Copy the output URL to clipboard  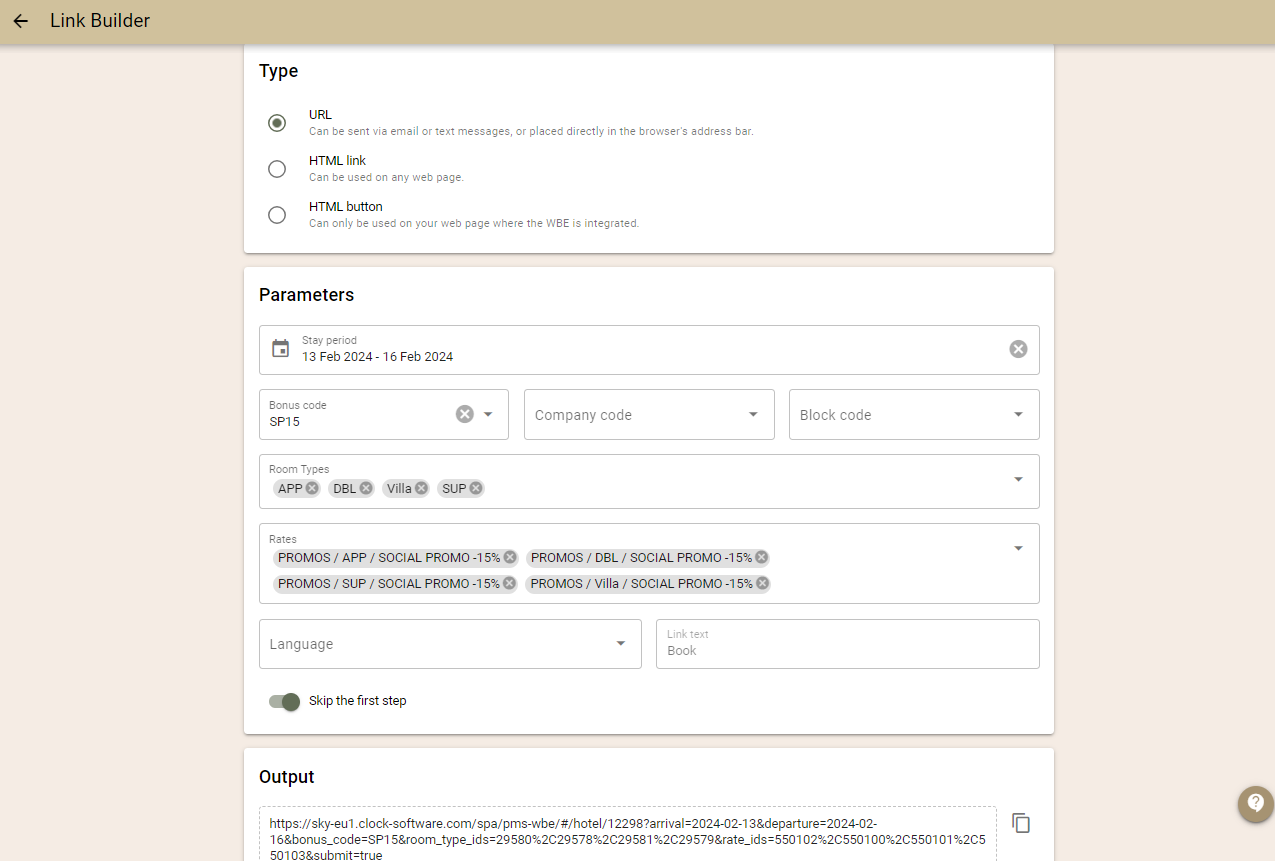1021,823
